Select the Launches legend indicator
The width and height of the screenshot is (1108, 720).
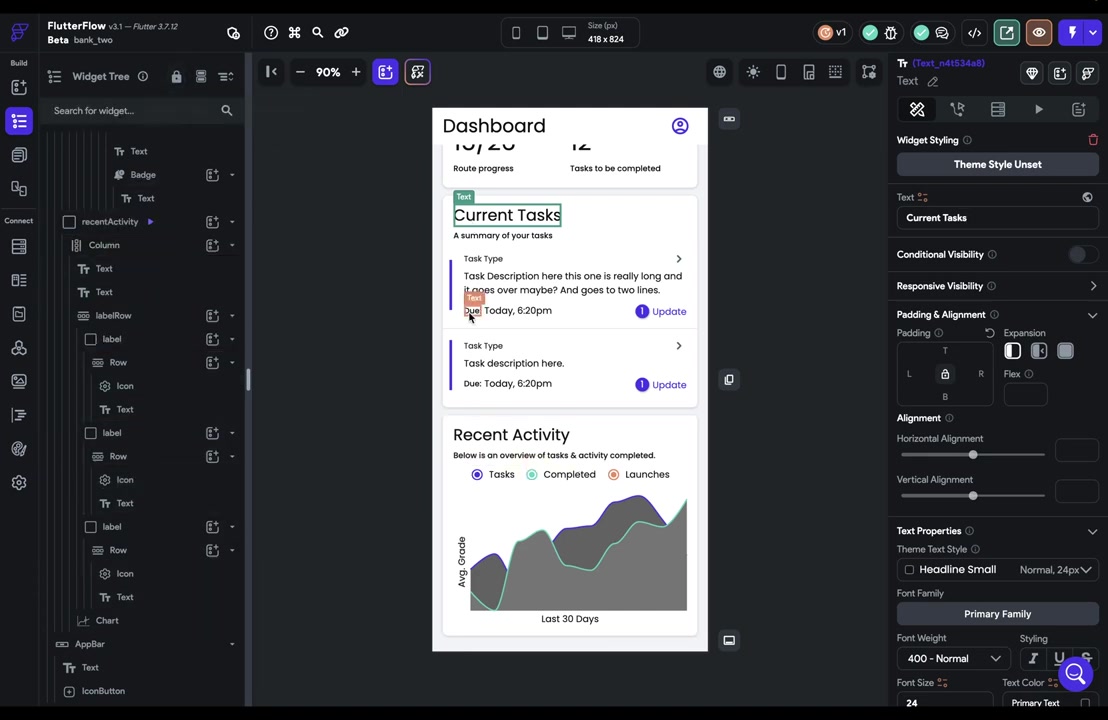coord(613,475)
